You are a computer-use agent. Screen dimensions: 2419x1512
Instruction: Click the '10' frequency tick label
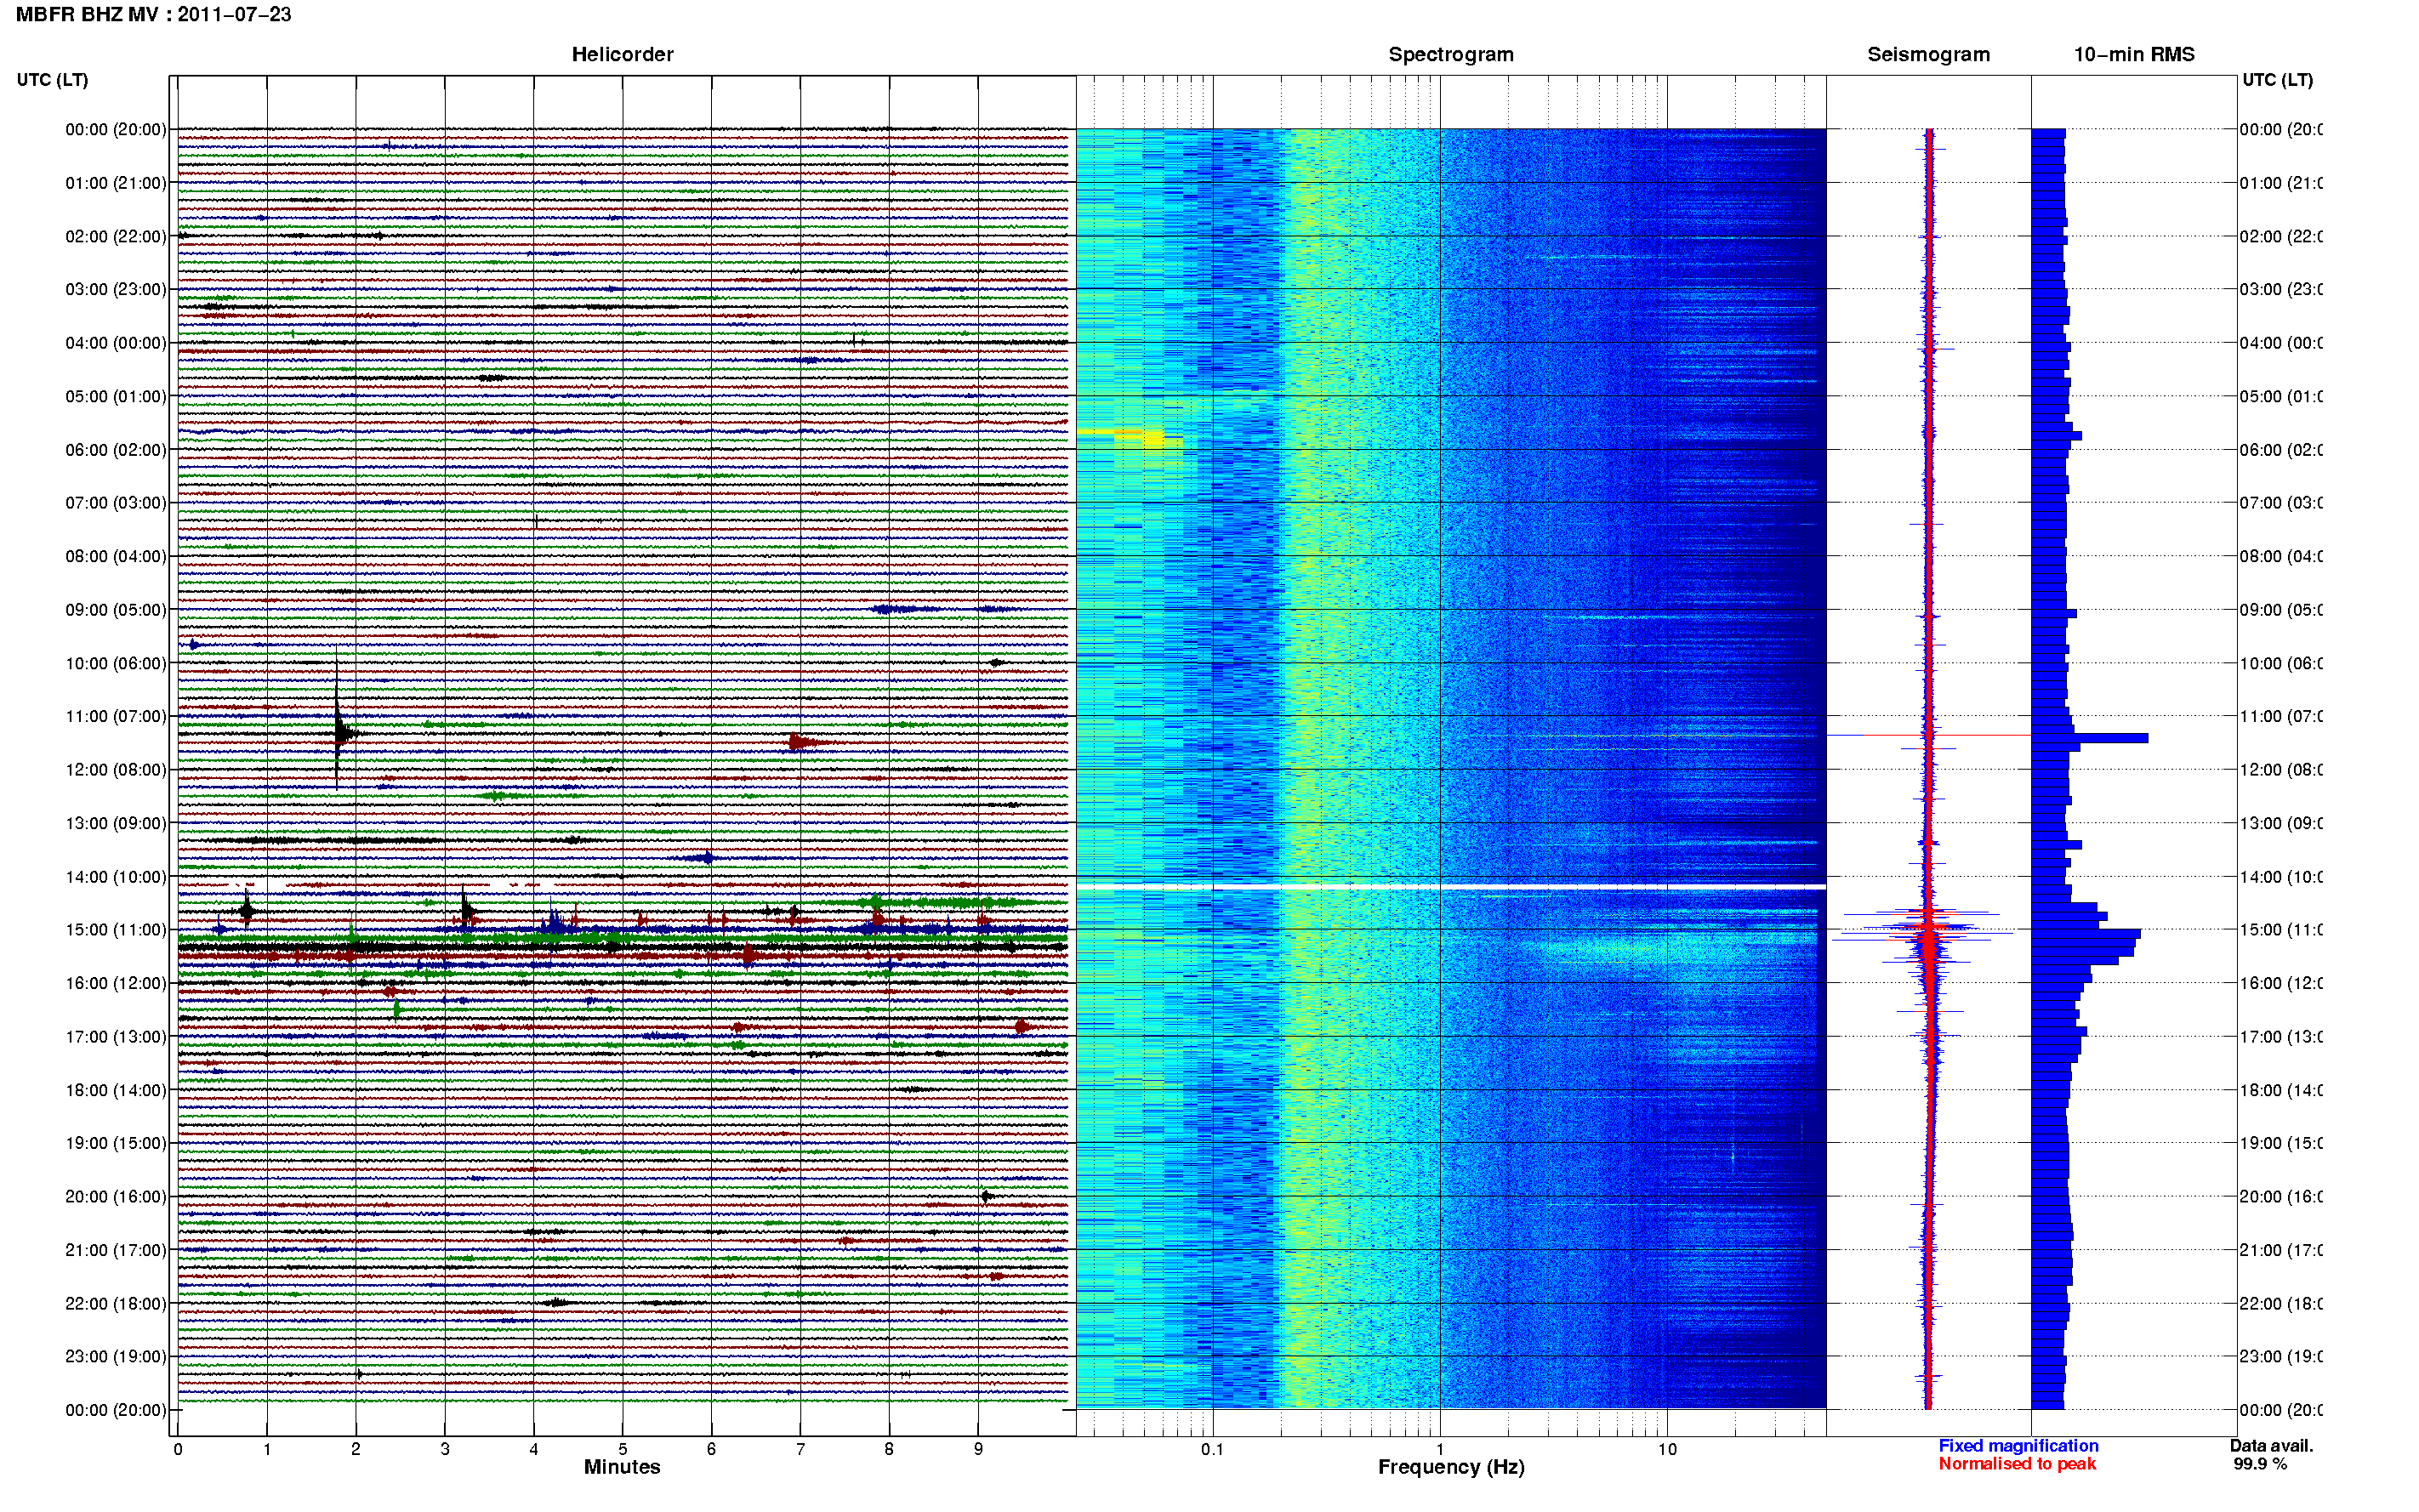[1666, 1449]
